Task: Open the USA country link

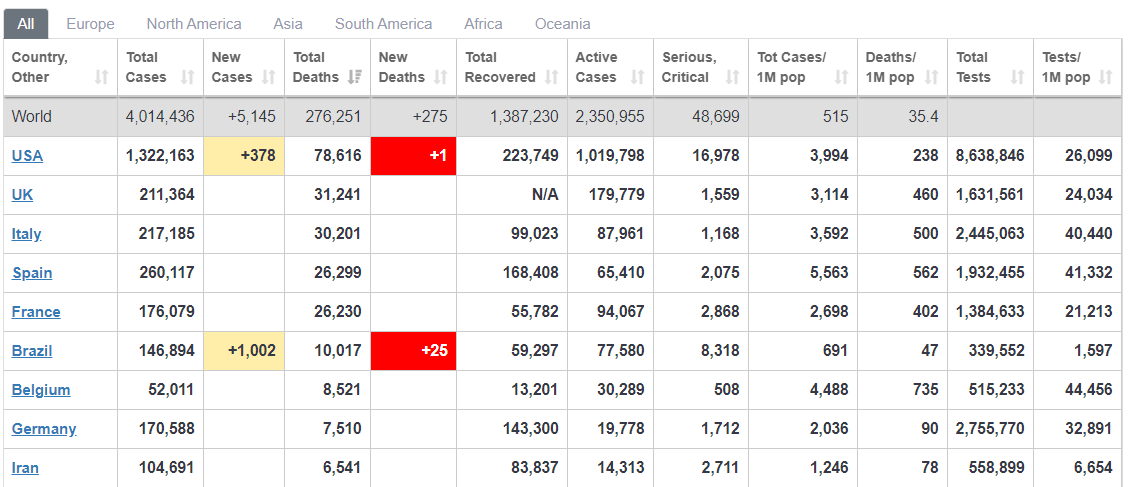Action: (27, 156)
